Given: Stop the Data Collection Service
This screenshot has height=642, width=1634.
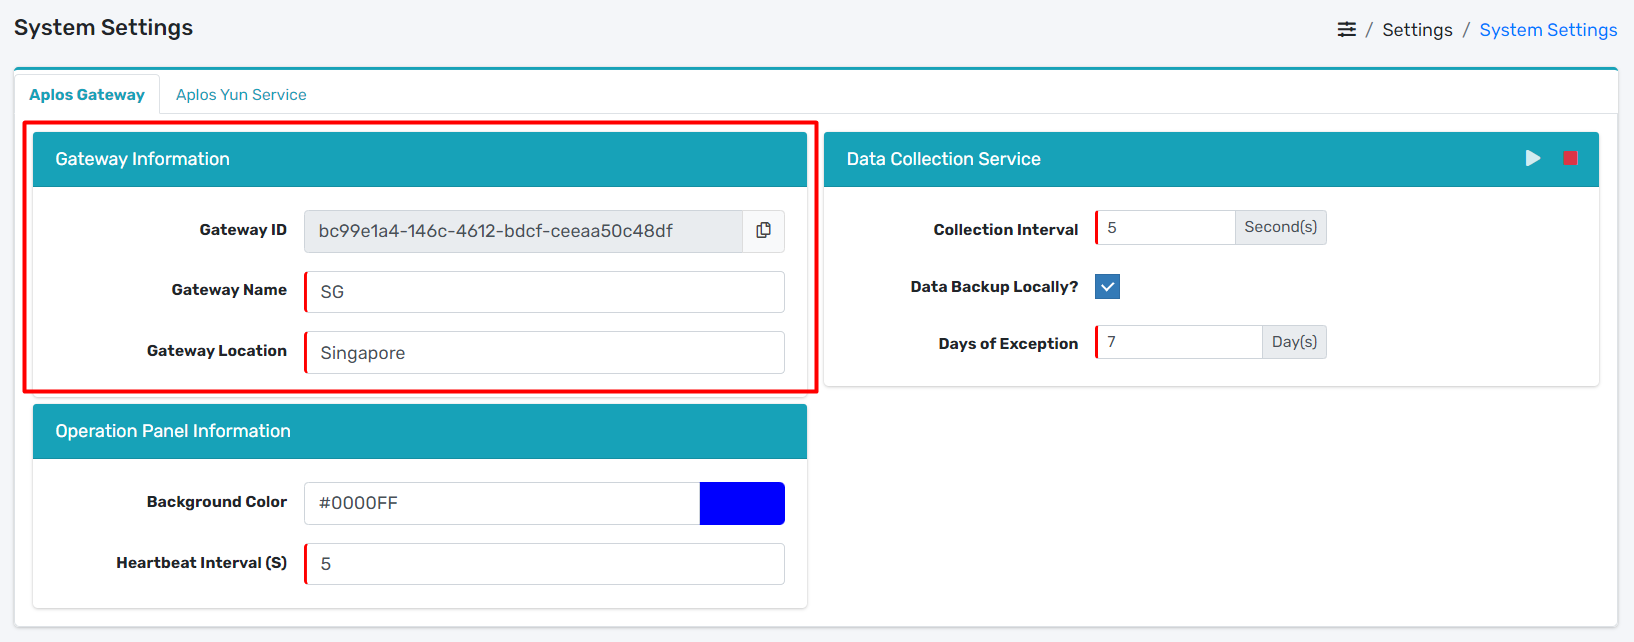Looking at the screenshot, I should click(x=1570, y=159).
